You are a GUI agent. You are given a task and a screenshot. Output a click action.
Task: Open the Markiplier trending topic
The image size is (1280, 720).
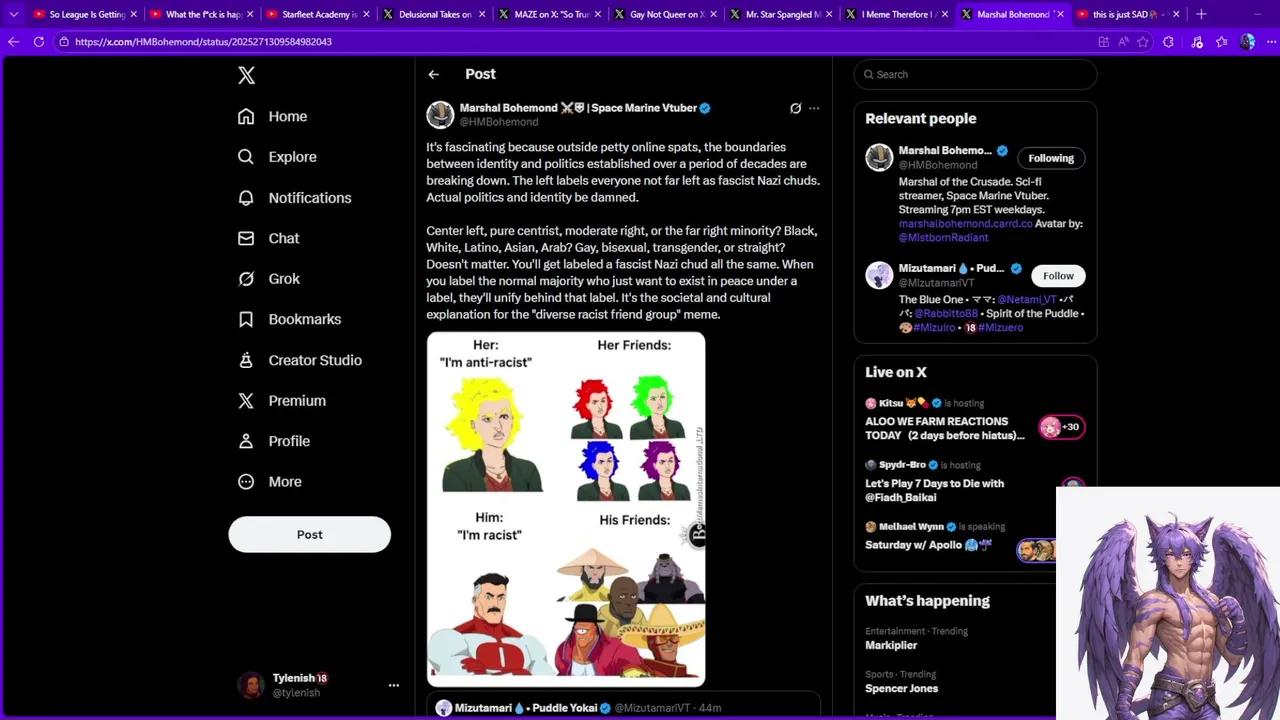coord(891,646)
